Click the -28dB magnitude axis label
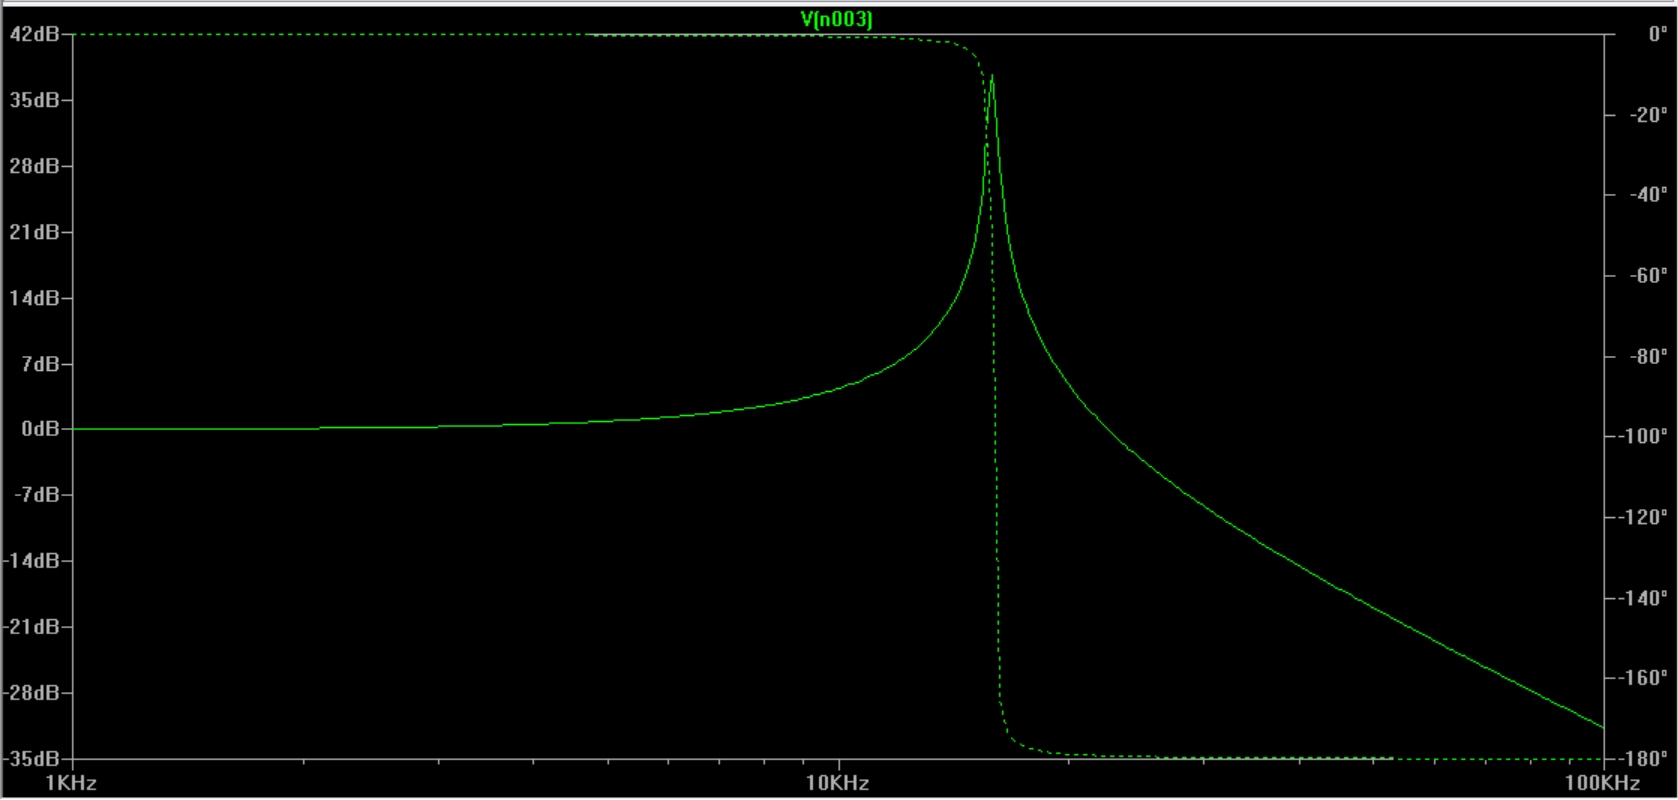1678x800 pixels. click(x=31, y=693)
